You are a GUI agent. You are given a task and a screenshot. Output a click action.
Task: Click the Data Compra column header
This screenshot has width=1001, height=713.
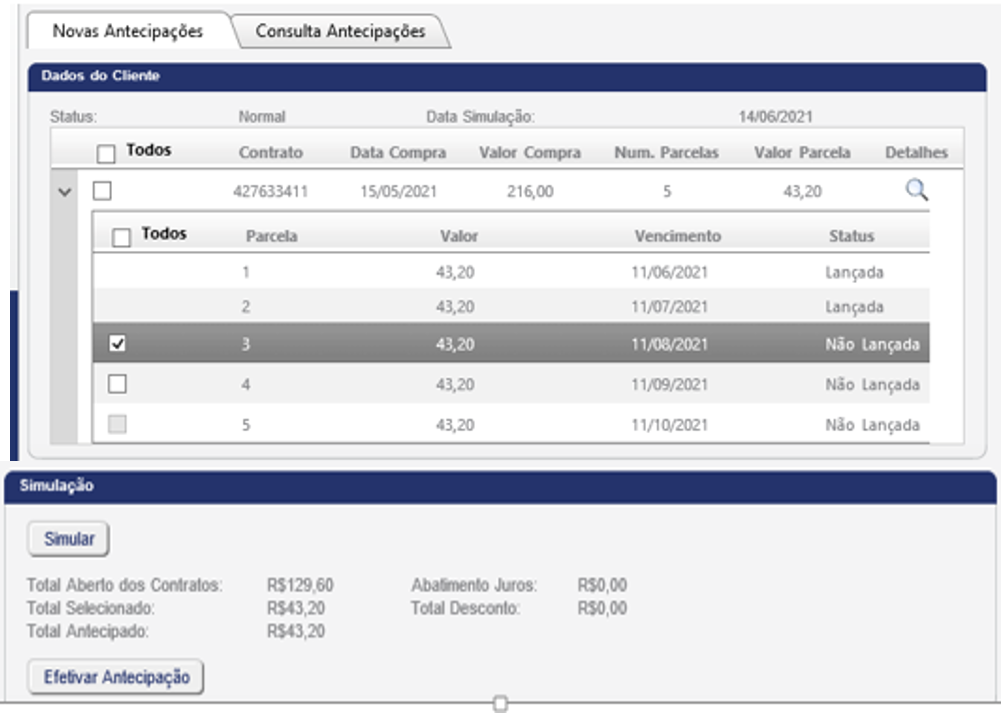(398, 153)
